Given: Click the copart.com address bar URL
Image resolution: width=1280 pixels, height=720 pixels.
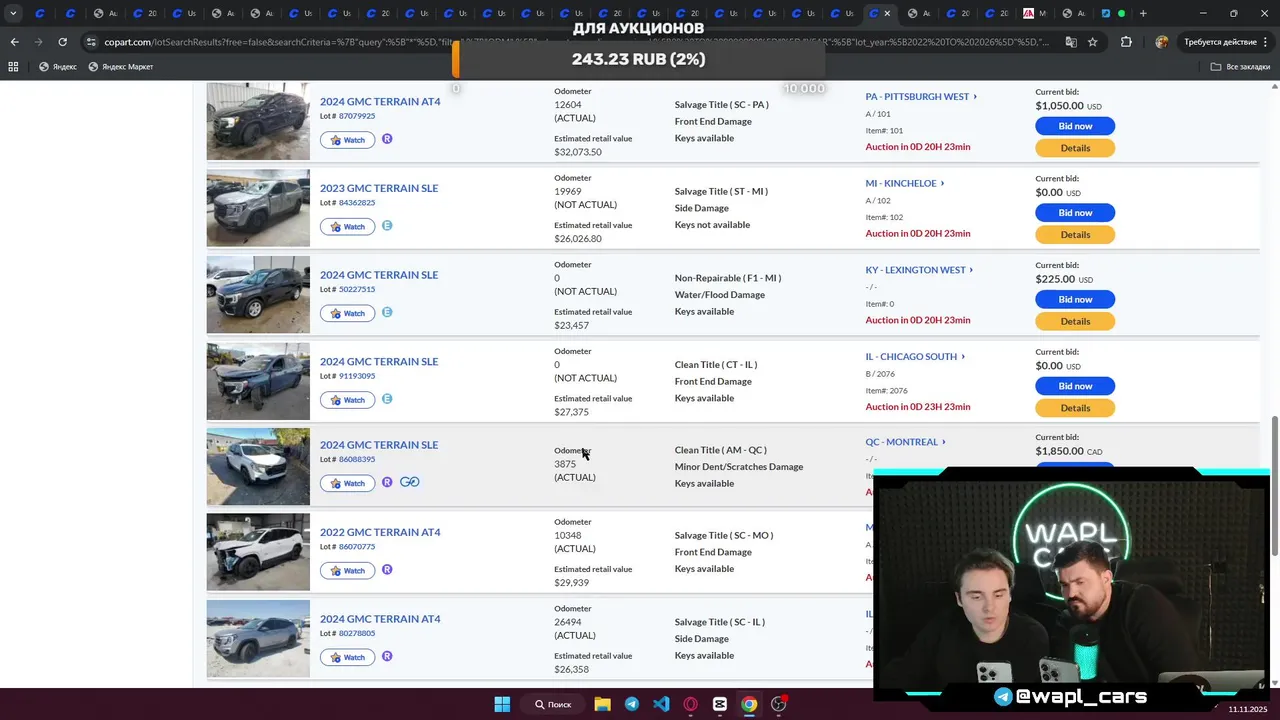Looking at the screenshot, I should [x=577, y=42].
